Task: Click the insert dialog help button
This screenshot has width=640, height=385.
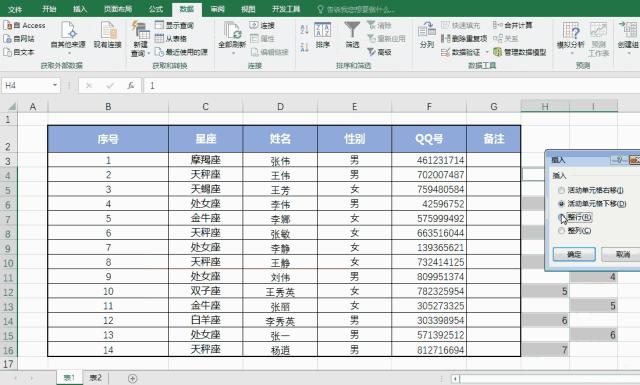Action: pyautogui.click(x=619, y=160)
